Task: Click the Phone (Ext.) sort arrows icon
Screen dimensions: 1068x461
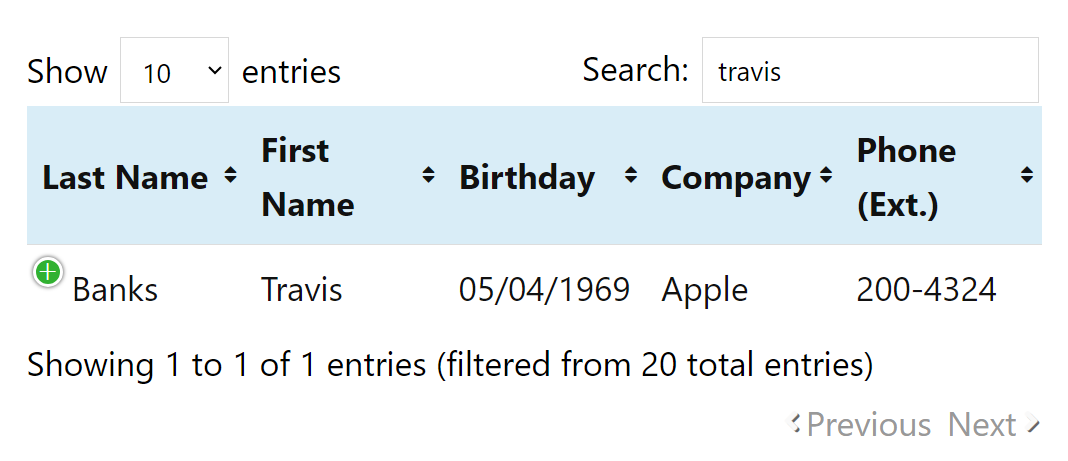Action: point(1026,176)
